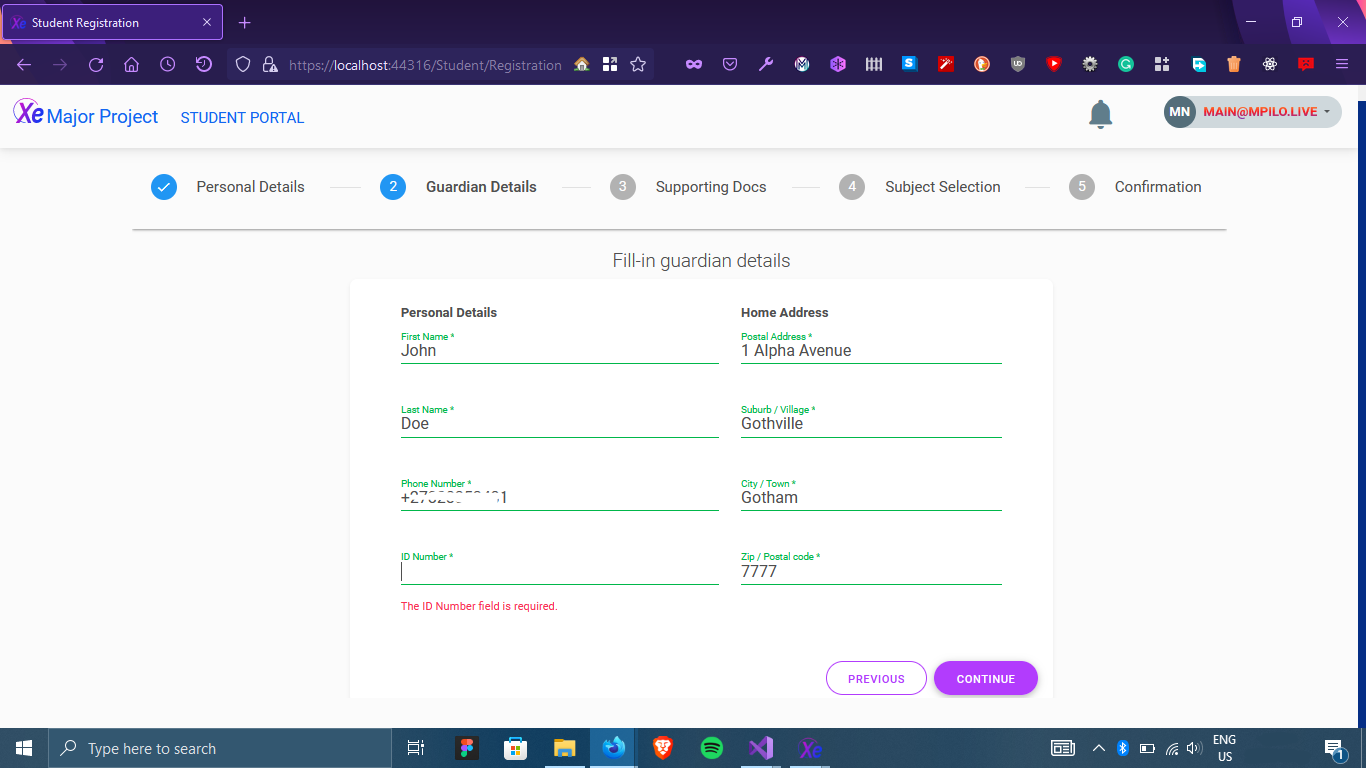Switch to the Student Registration browser tab
The height and width of the screenshot is (768, 1366).
click(112, 22)
